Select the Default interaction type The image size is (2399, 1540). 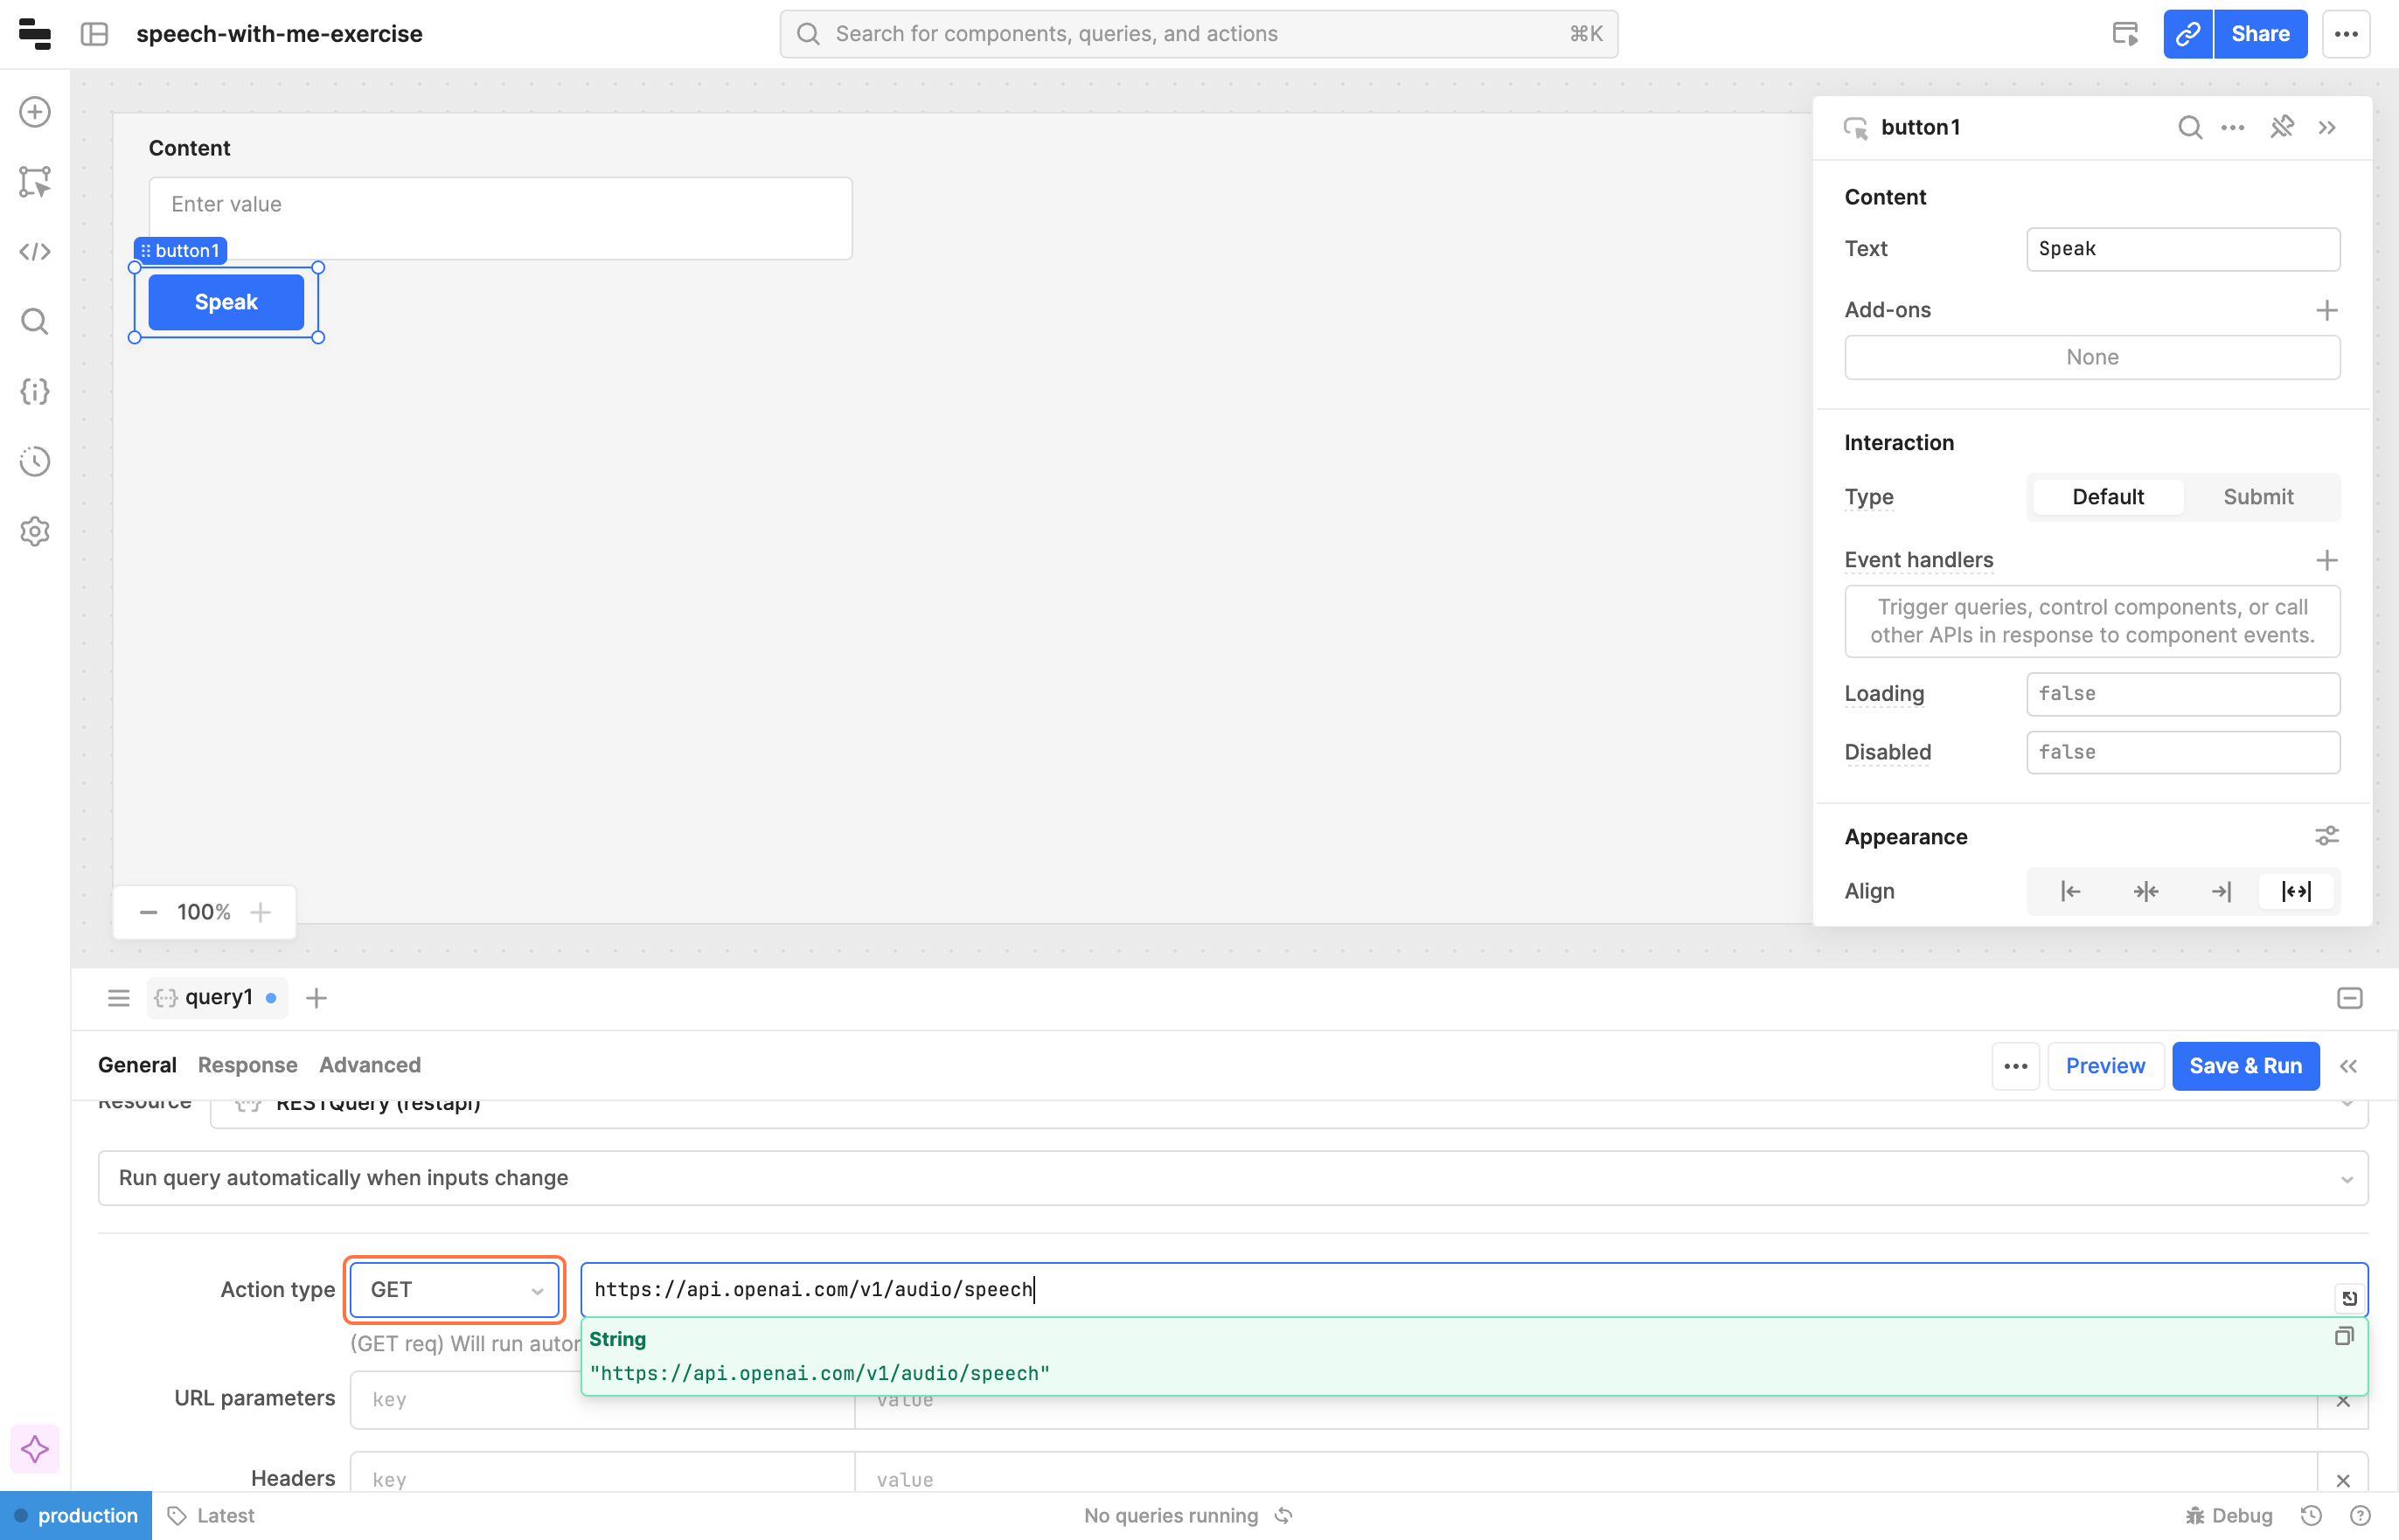(2107, 497)
